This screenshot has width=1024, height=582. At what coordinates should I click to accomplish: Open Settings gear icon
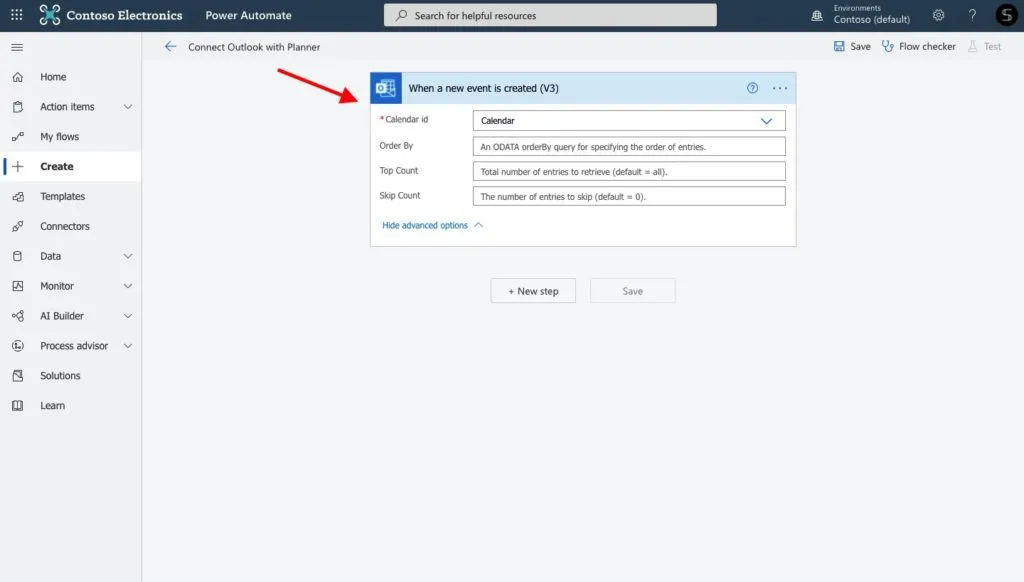938,15
